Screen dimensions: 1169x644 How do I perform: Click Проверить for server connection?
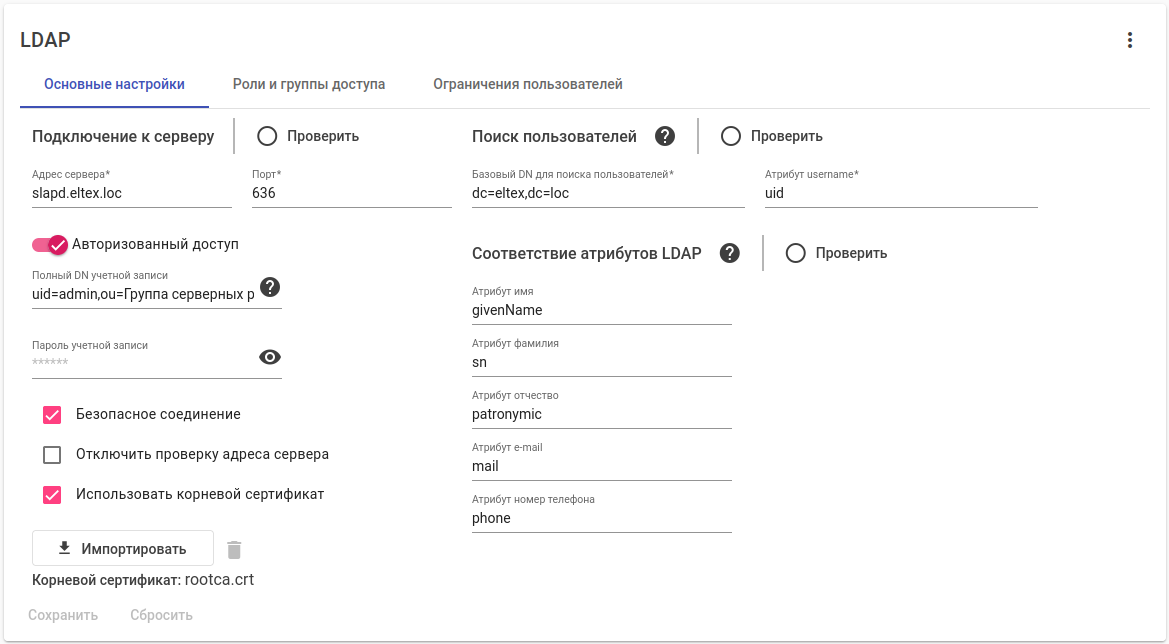click(x=308, y=136)
